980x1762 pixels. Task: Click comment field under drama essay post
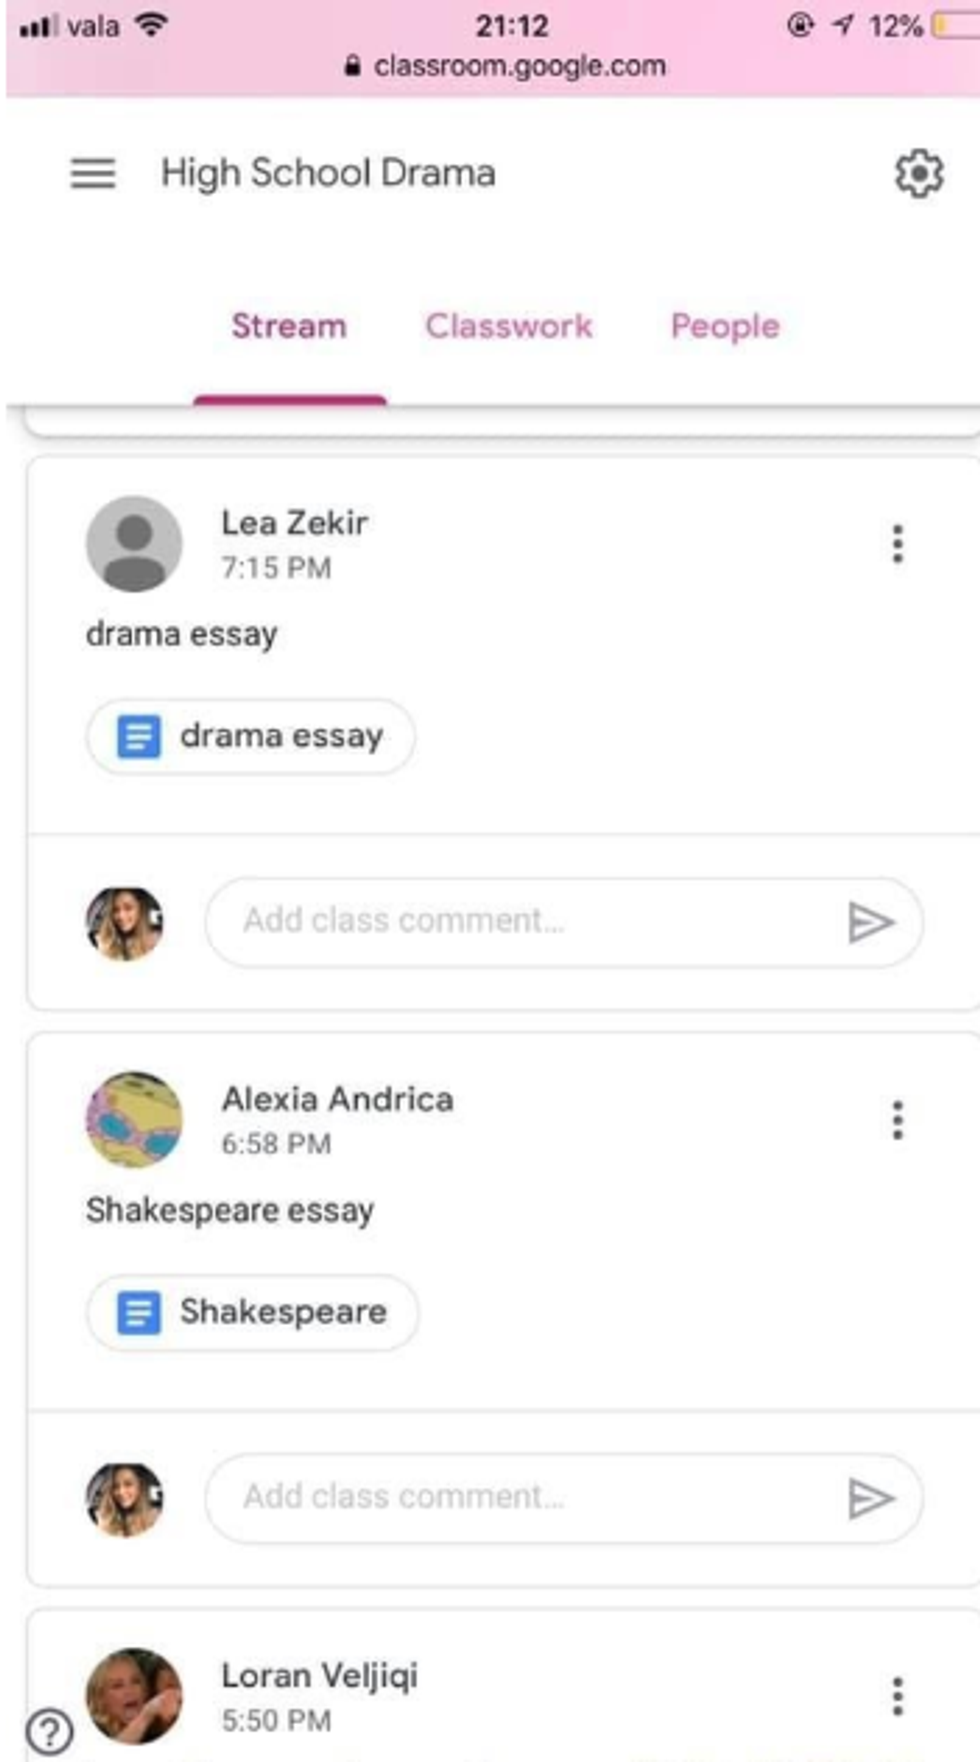tap(520, 921)
